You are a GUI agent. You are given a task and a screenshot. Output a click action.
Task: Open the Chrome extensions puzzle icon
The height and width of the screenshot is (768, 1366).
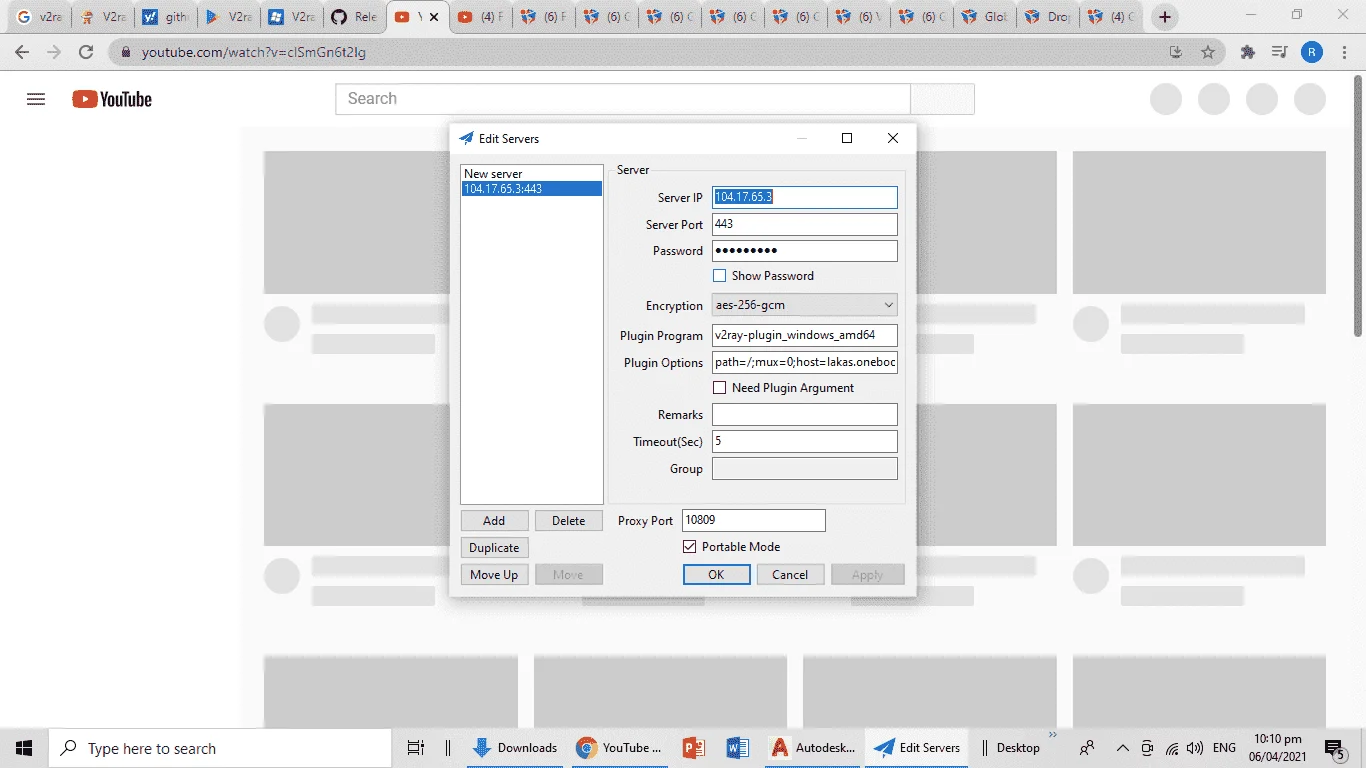1247,52
